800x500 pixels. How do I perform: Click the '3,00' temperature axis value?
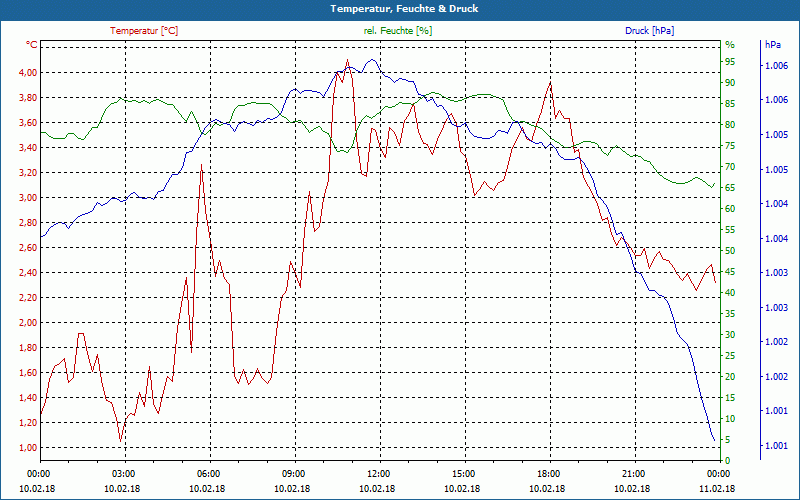pos(29,197)
